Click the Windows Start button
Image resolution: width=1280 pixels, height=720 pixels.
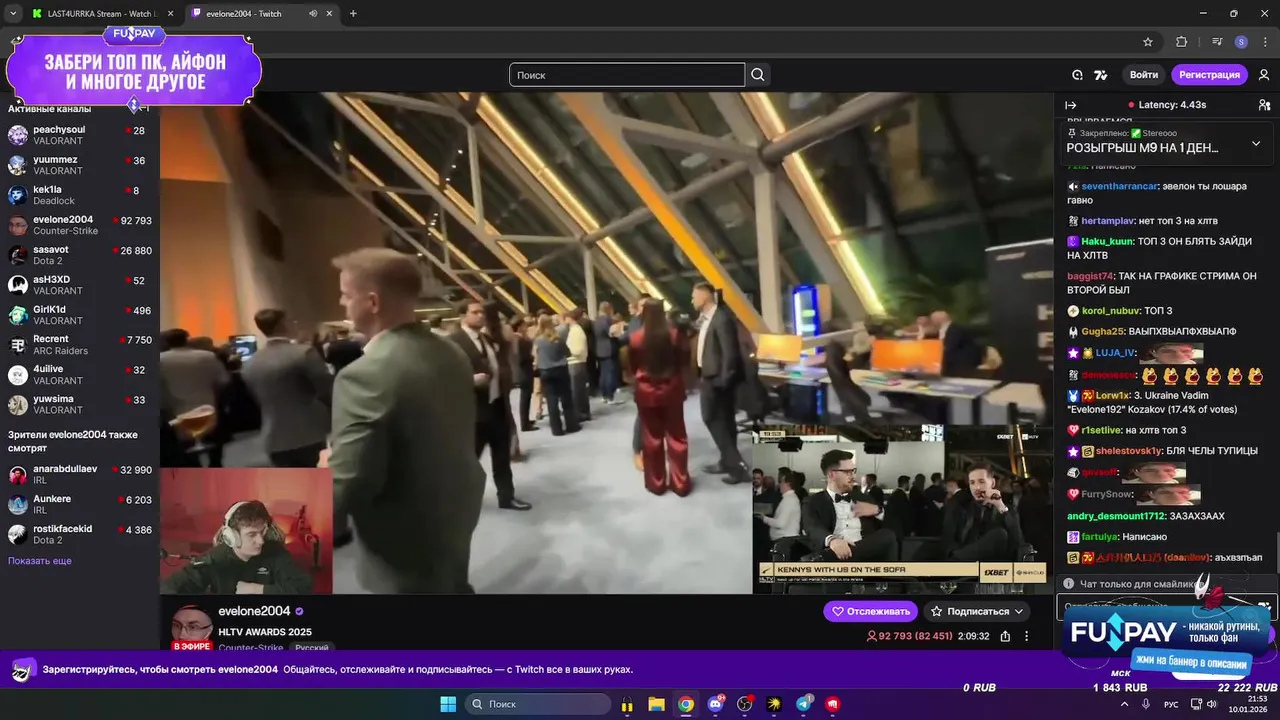pyautogui.click(x=448, y=704)
